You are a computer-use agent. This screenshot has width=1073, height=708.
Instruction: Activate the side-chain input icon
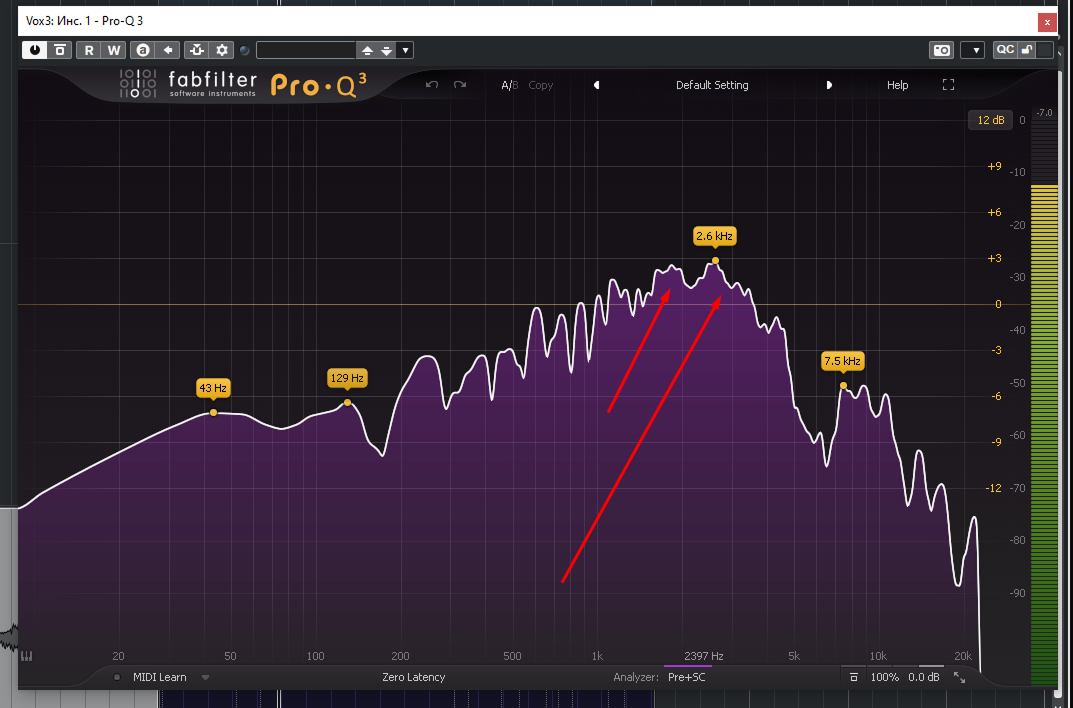click(x=197, y=50)
